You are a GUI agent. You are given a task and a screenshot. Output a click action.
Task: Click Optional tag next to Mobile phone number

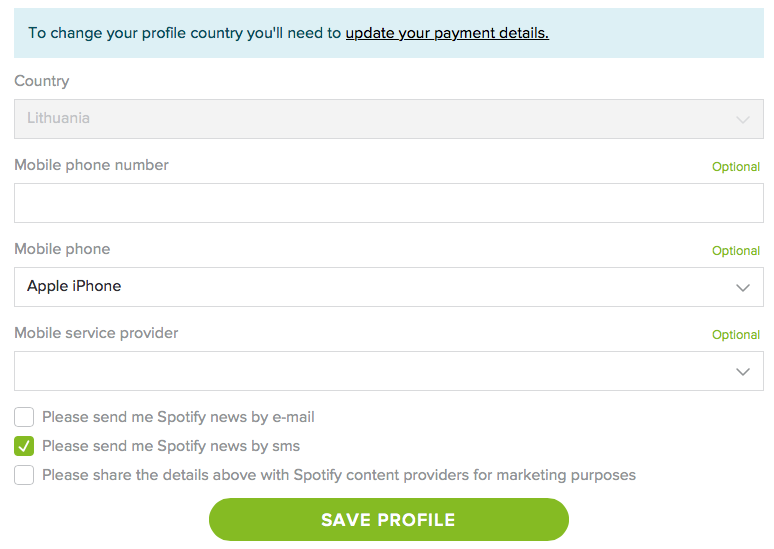[736, 167]
